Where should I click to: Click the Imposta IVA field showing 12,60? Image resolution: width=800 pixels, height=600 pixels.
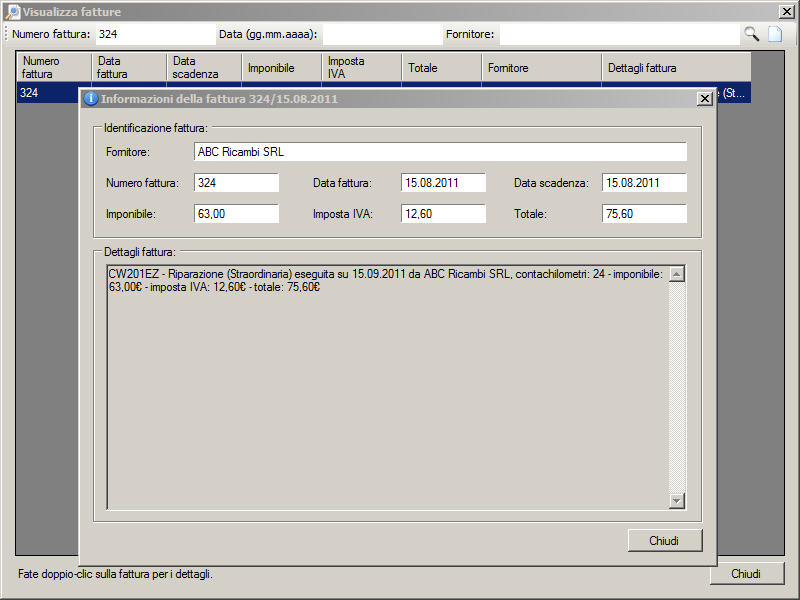pos(443,214)
